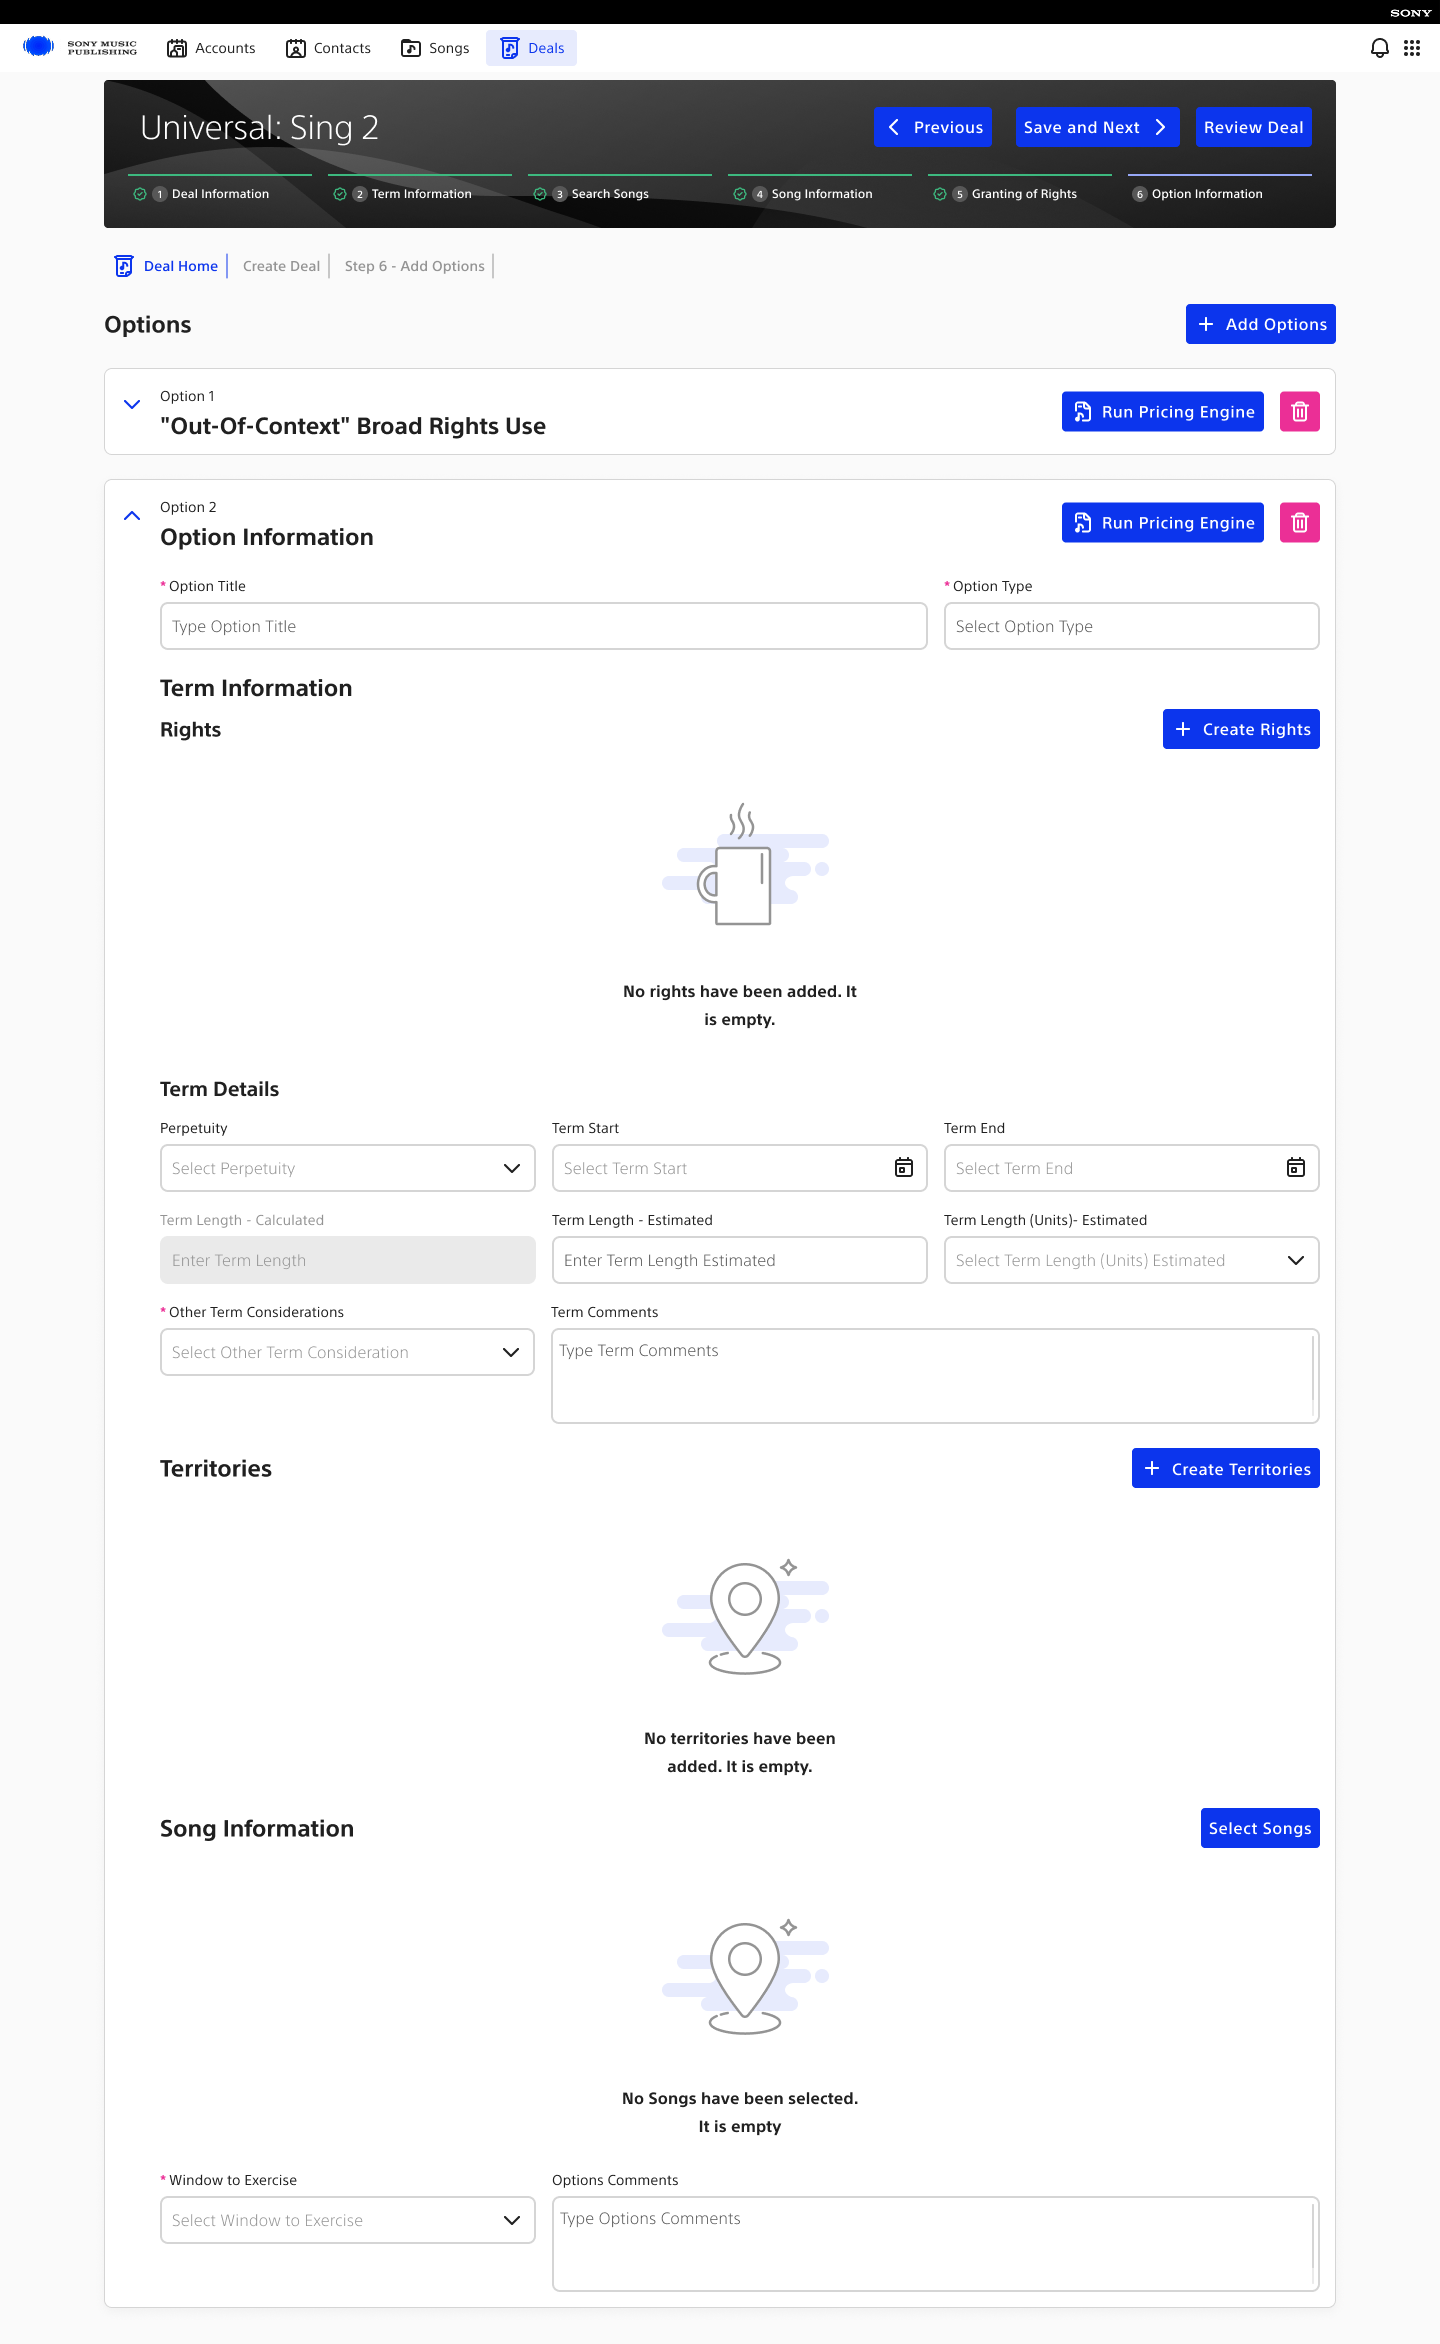The image size is (1440, 2344).
Task: Open the Term End calendar picker icon
Action: 1296,1168
